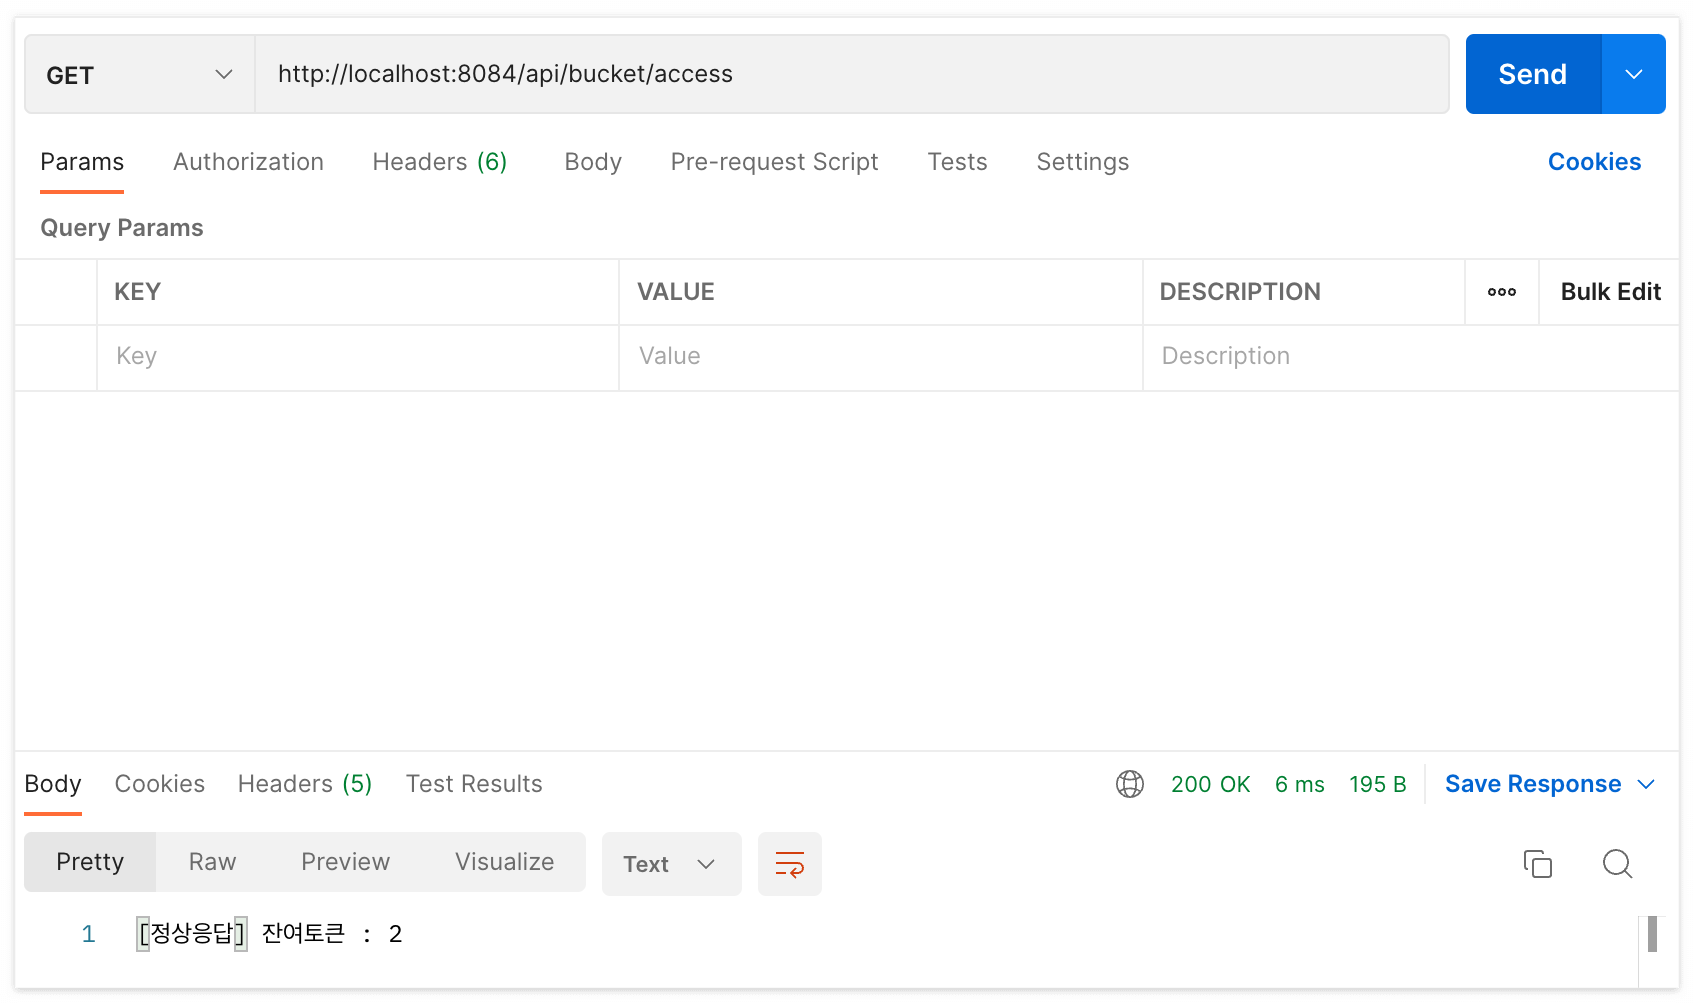Image resolution: width=1694 pixels, height=1003 pixels.
Task: Click the response body scrollbar thumb
Action: (x=1653, y=934)
